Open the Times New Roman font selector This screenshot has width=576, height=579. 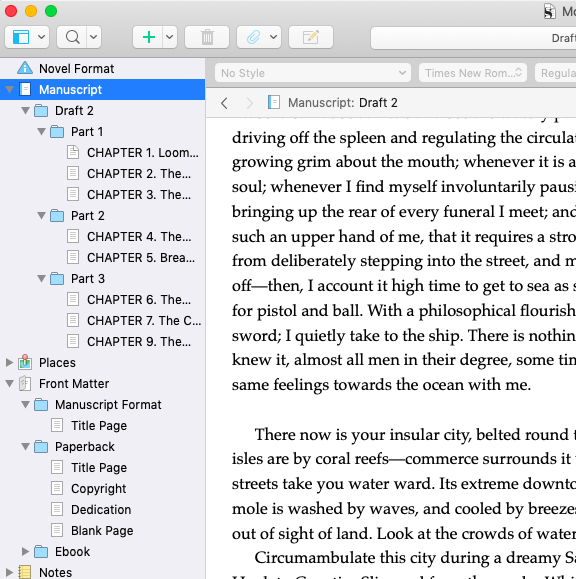point(473,73)
